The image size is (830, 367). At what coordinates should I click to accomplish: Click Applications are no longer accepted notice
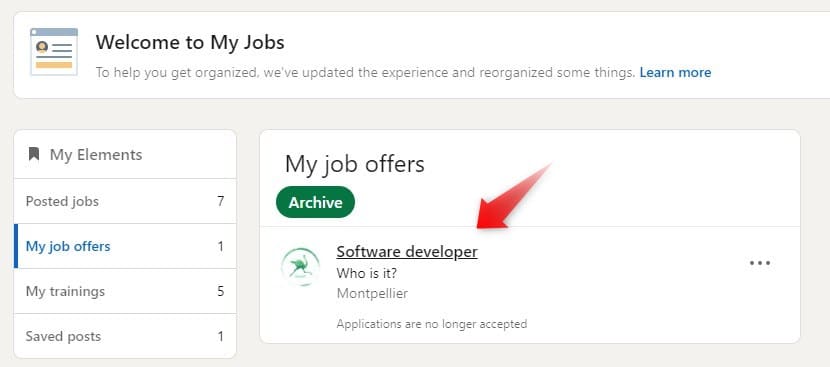(432, 323)
